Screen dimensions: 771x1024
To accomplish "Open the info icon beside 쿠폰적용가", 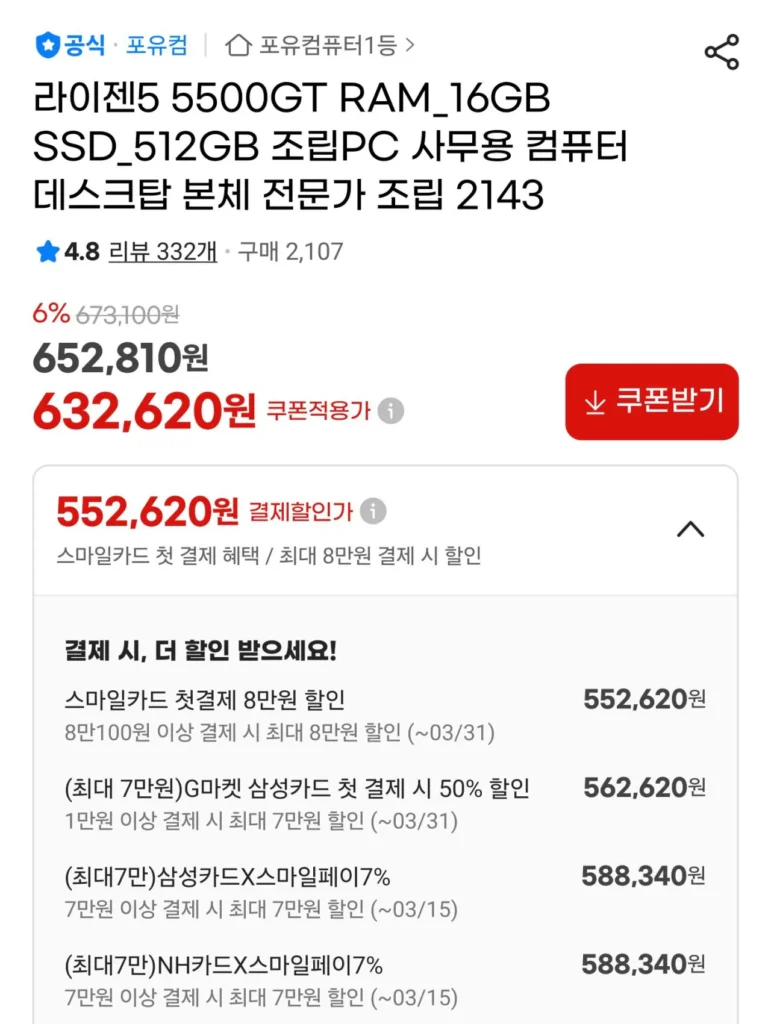I will click(x=389, y=410).
